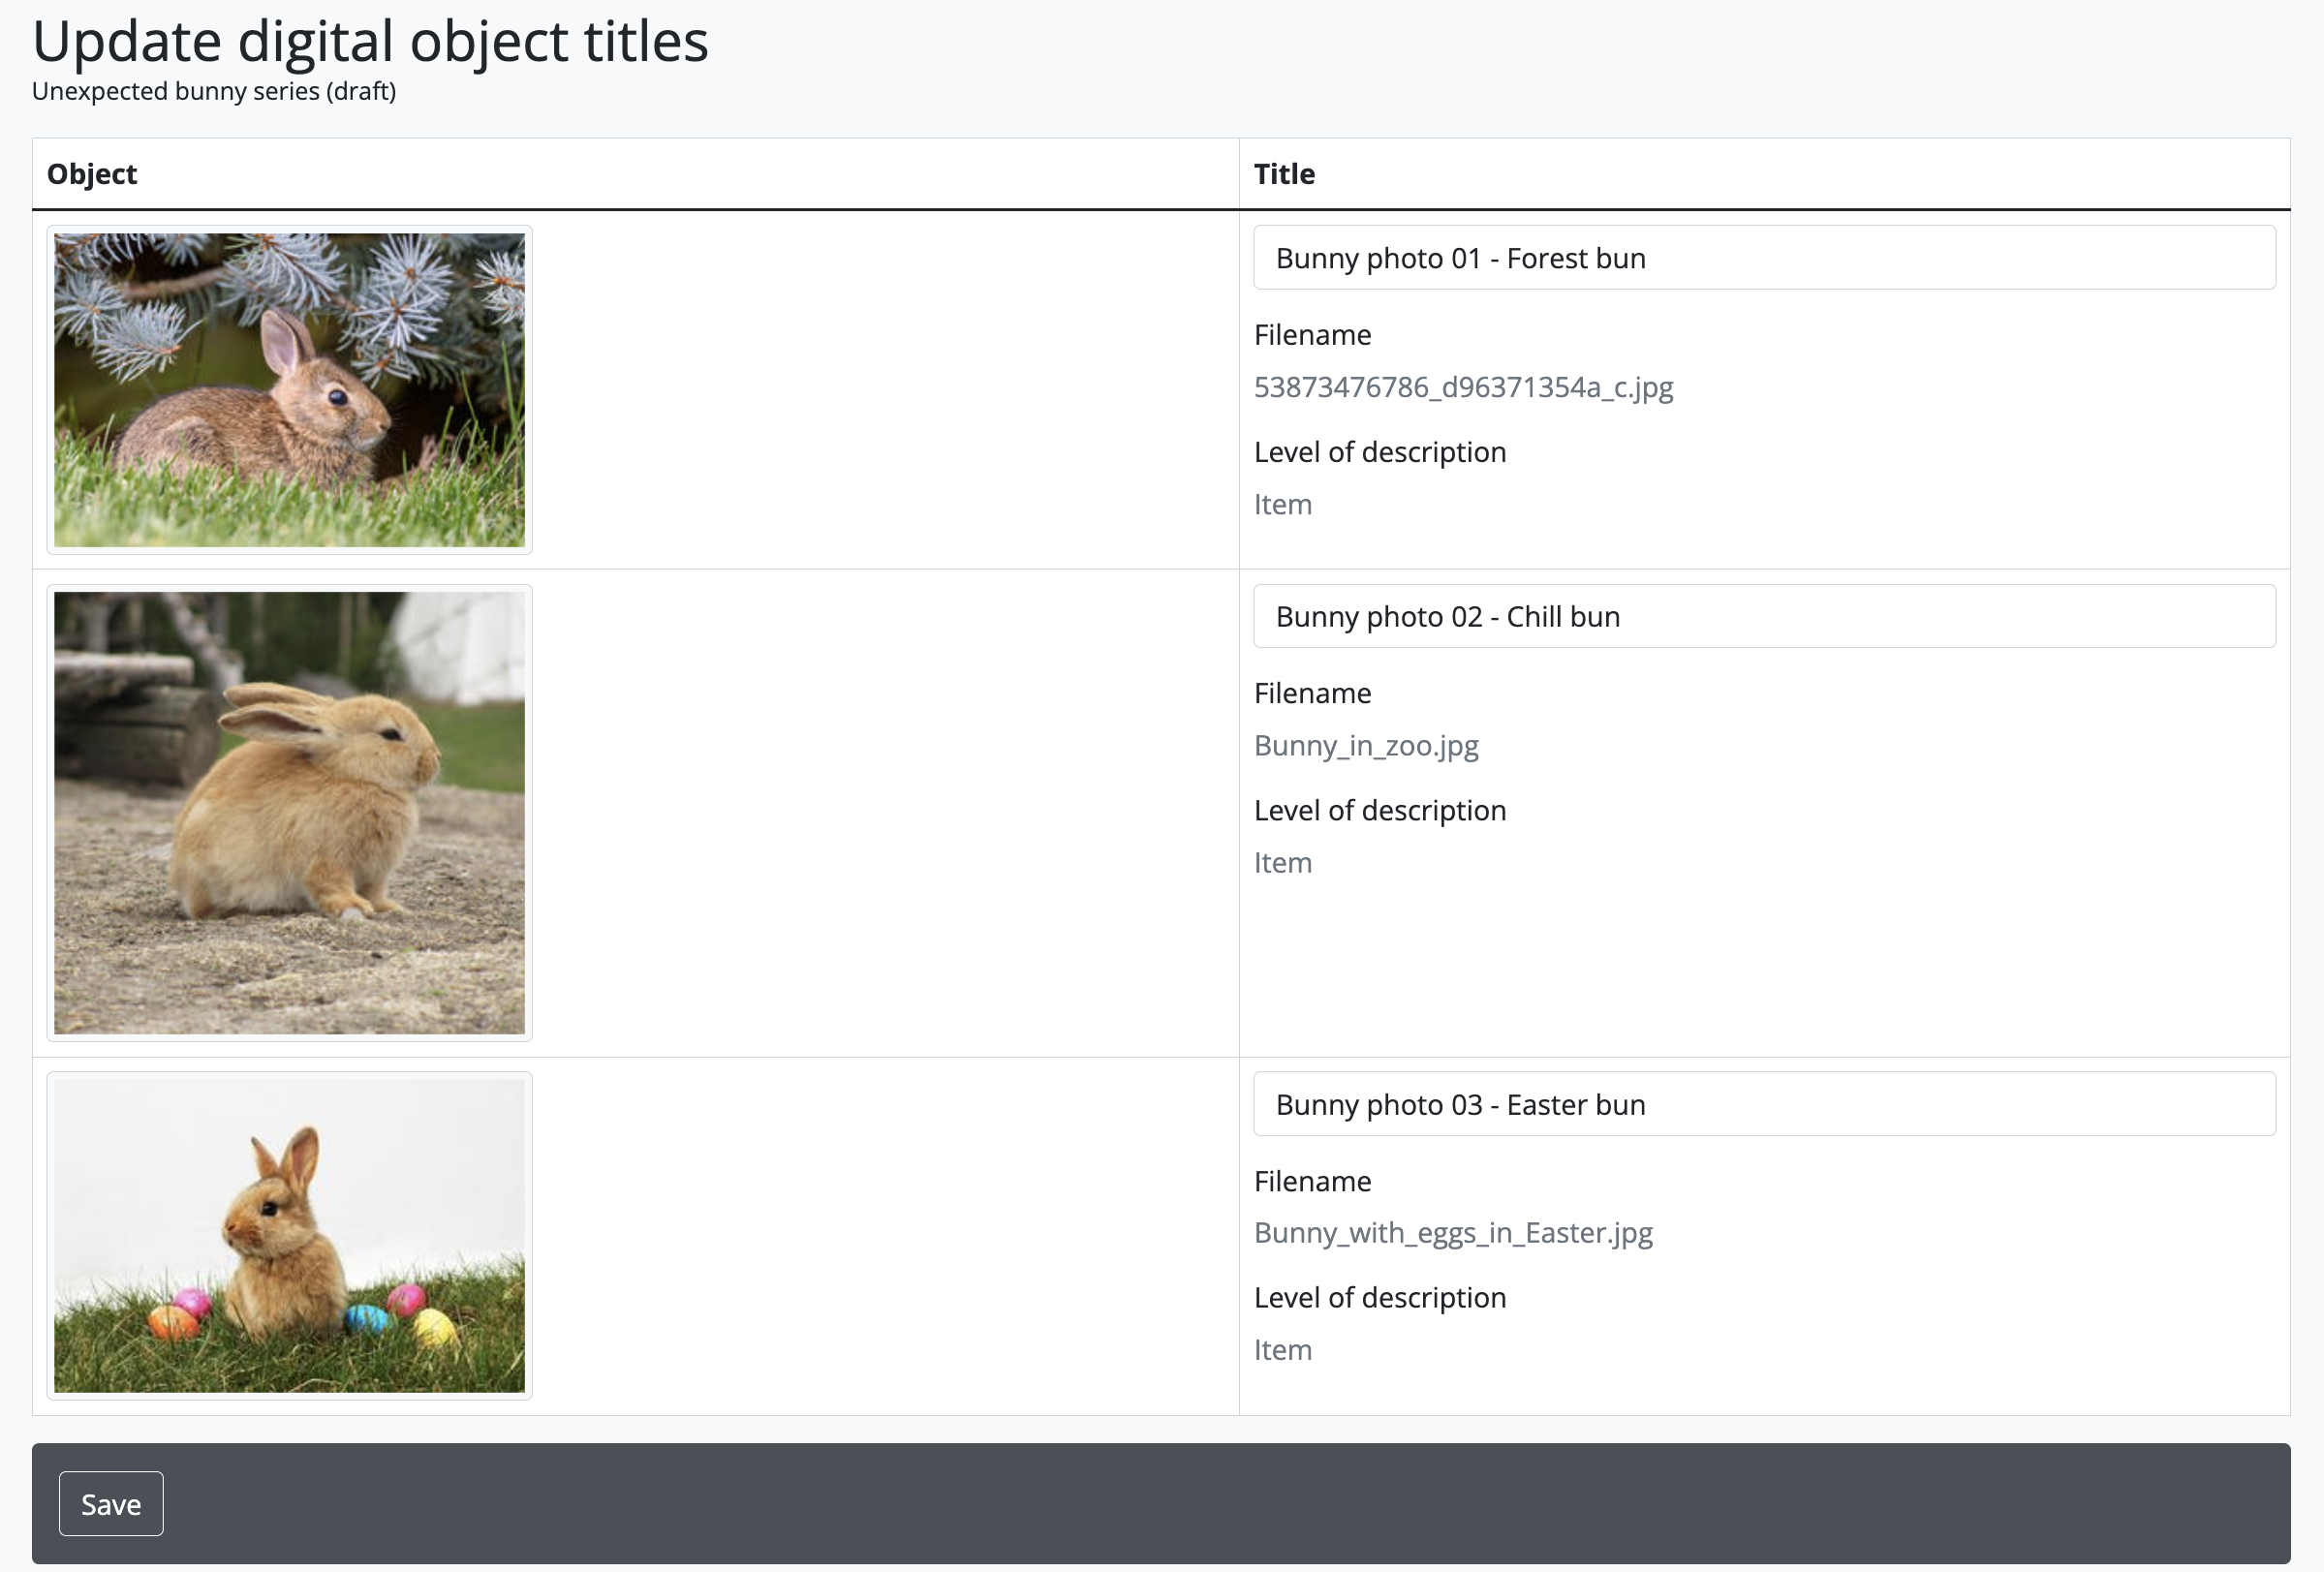Click Level of description label under Chill bun
The width and height of the screenshot is (2324, 1572).
(1379, 810)
